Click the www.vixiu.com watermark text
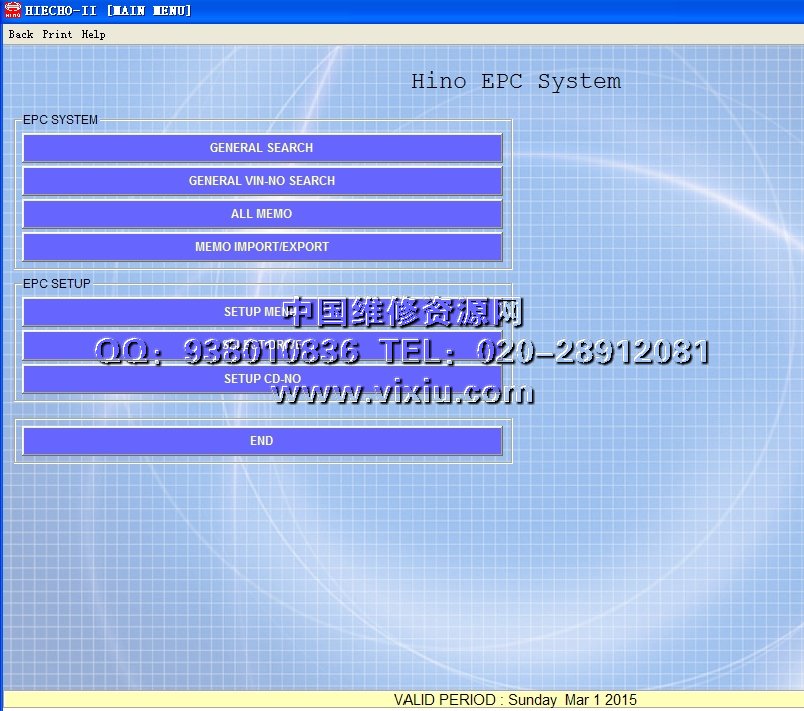This screenshot has width=804, height=711. coord(403,393)
